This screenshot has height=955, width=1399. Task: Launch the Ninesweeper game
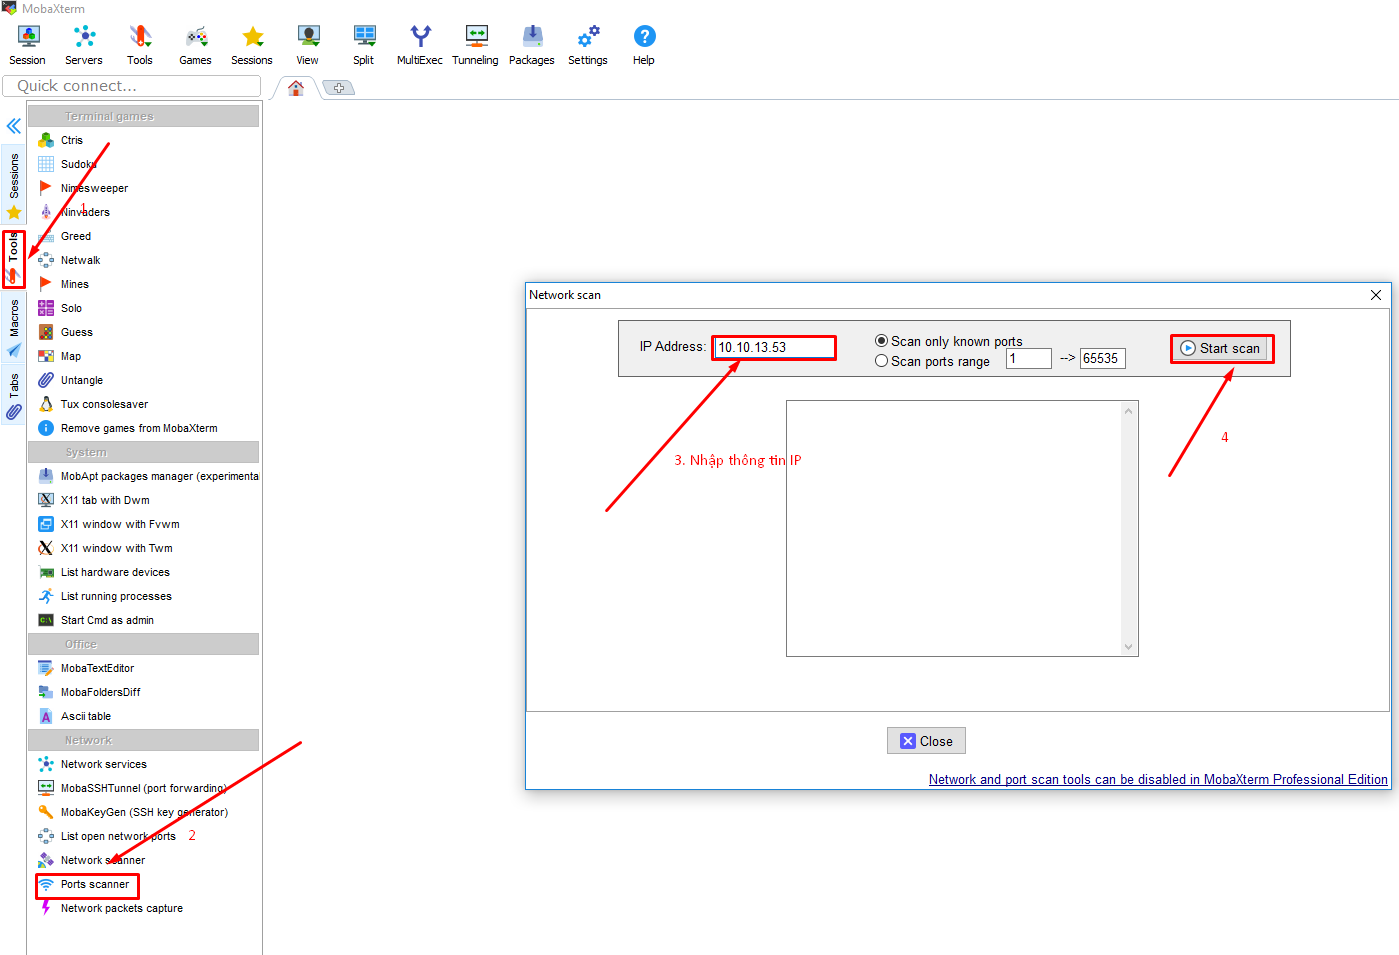click(x=94, y=188)
